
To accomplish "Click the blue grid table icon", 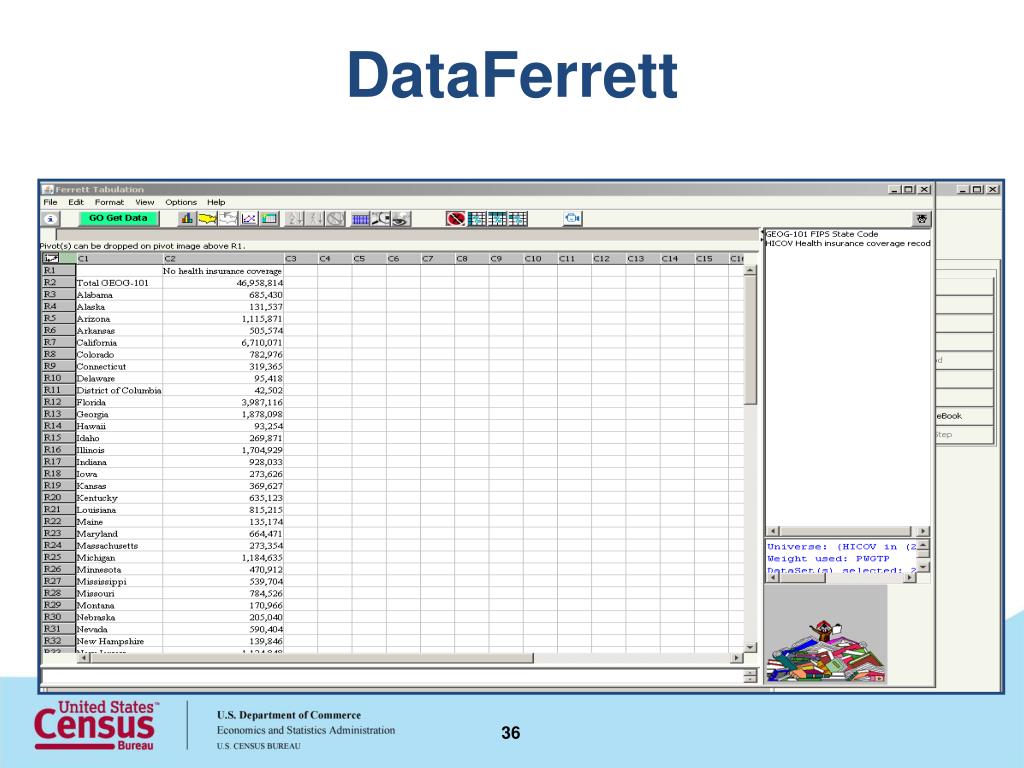I will (360, 219).
